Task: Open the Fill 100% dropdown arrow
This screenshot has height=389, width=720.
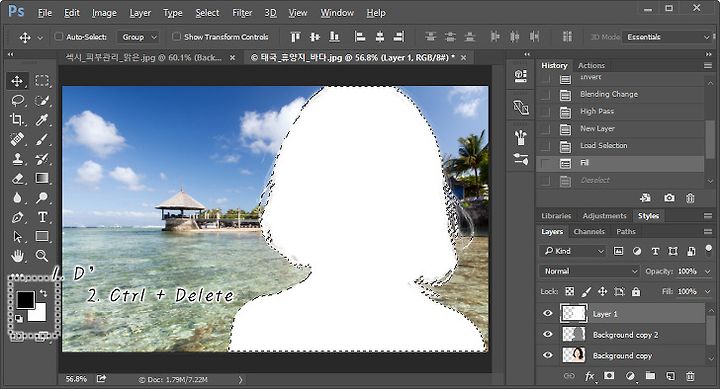Action: 707,292
